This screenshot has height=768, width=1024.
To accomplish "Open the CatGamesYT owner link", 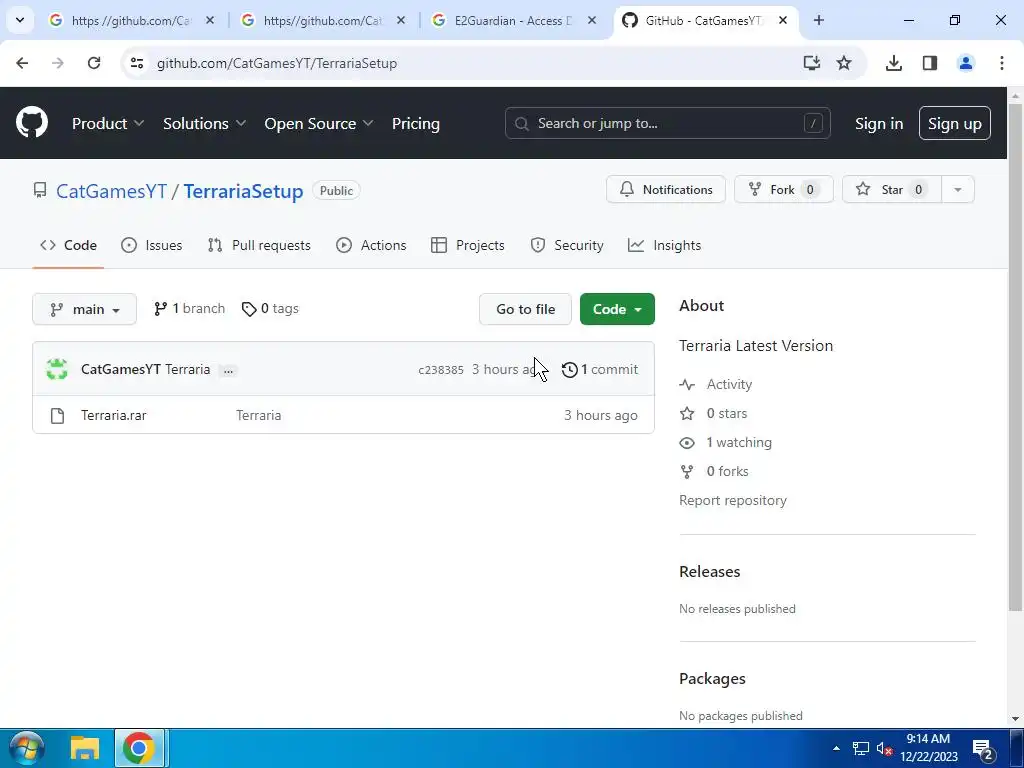I will [111, 191].
